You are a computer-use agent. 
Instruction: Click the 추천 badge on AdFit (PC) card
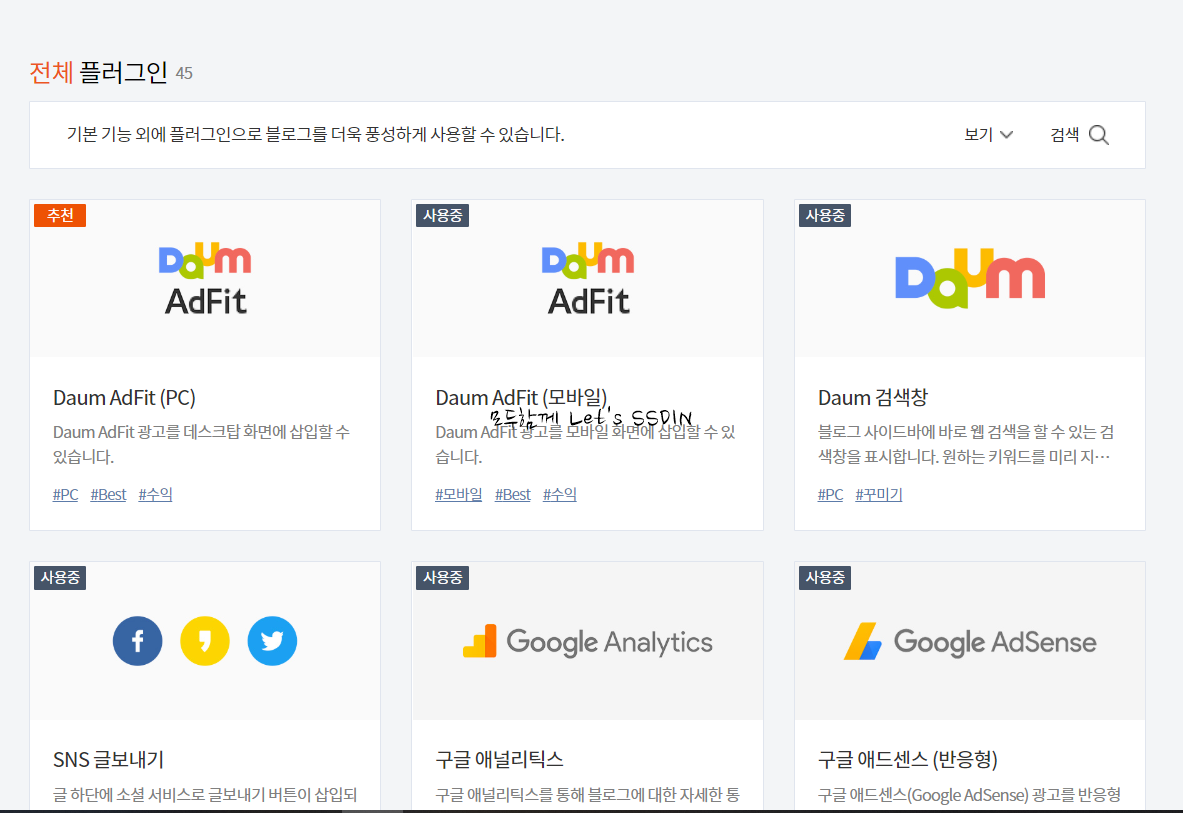[60, 216]
